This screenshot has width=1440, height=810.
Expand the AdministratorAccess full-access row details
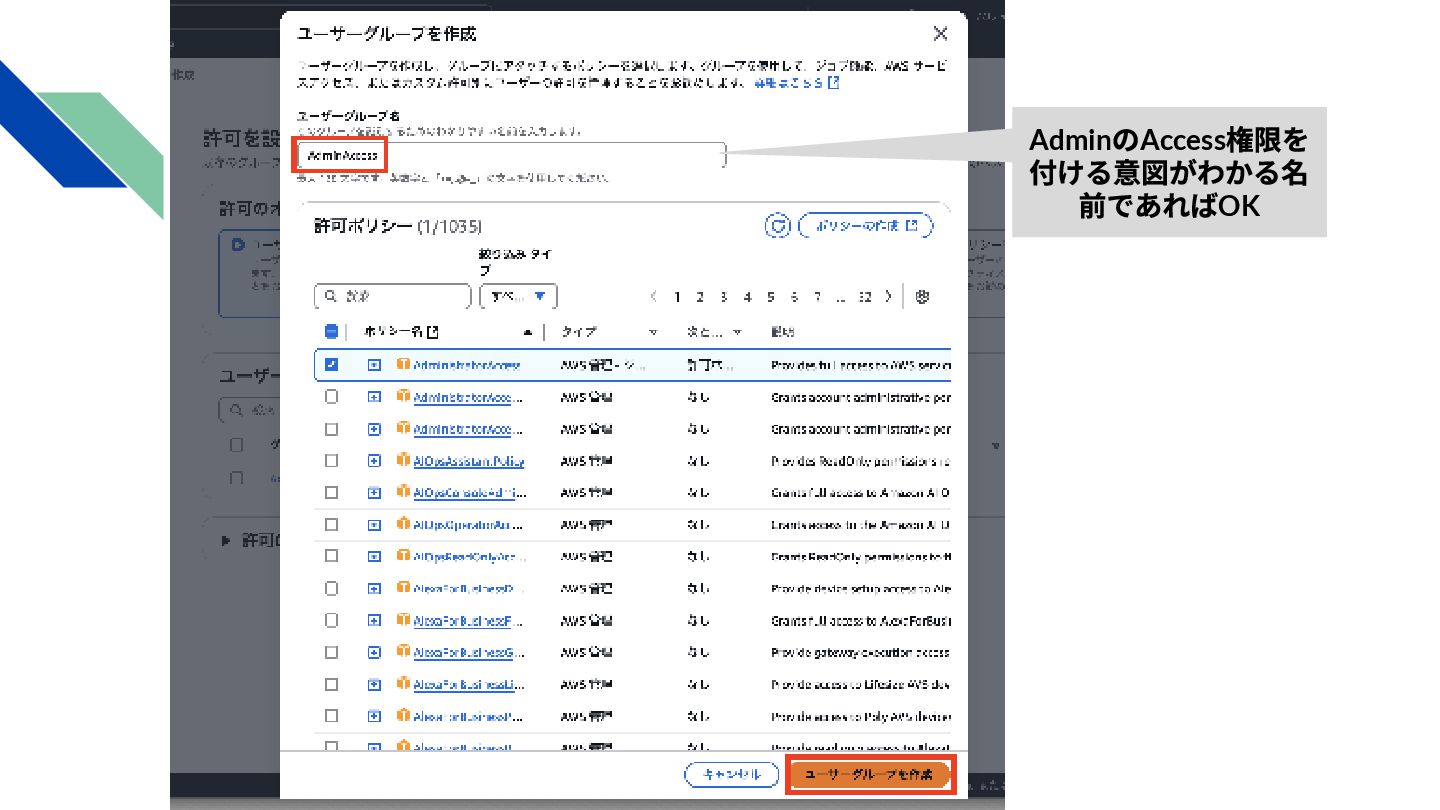374,365
